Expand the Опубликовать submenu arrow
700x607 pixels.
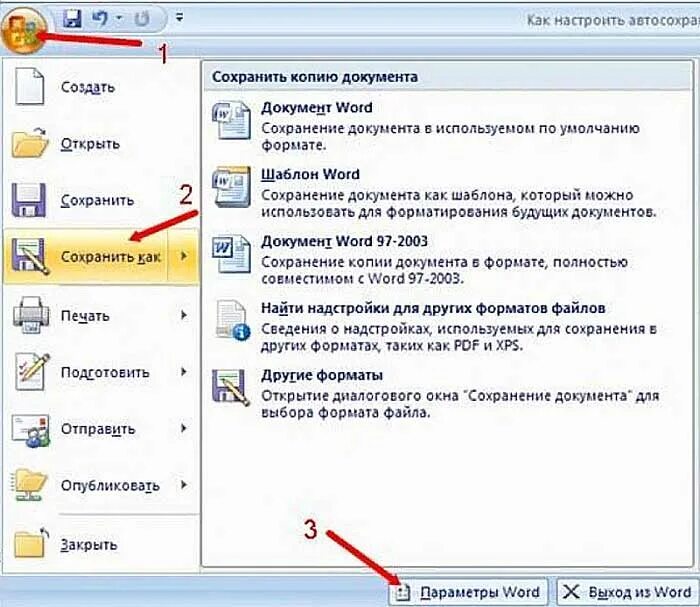coord(183,485)
